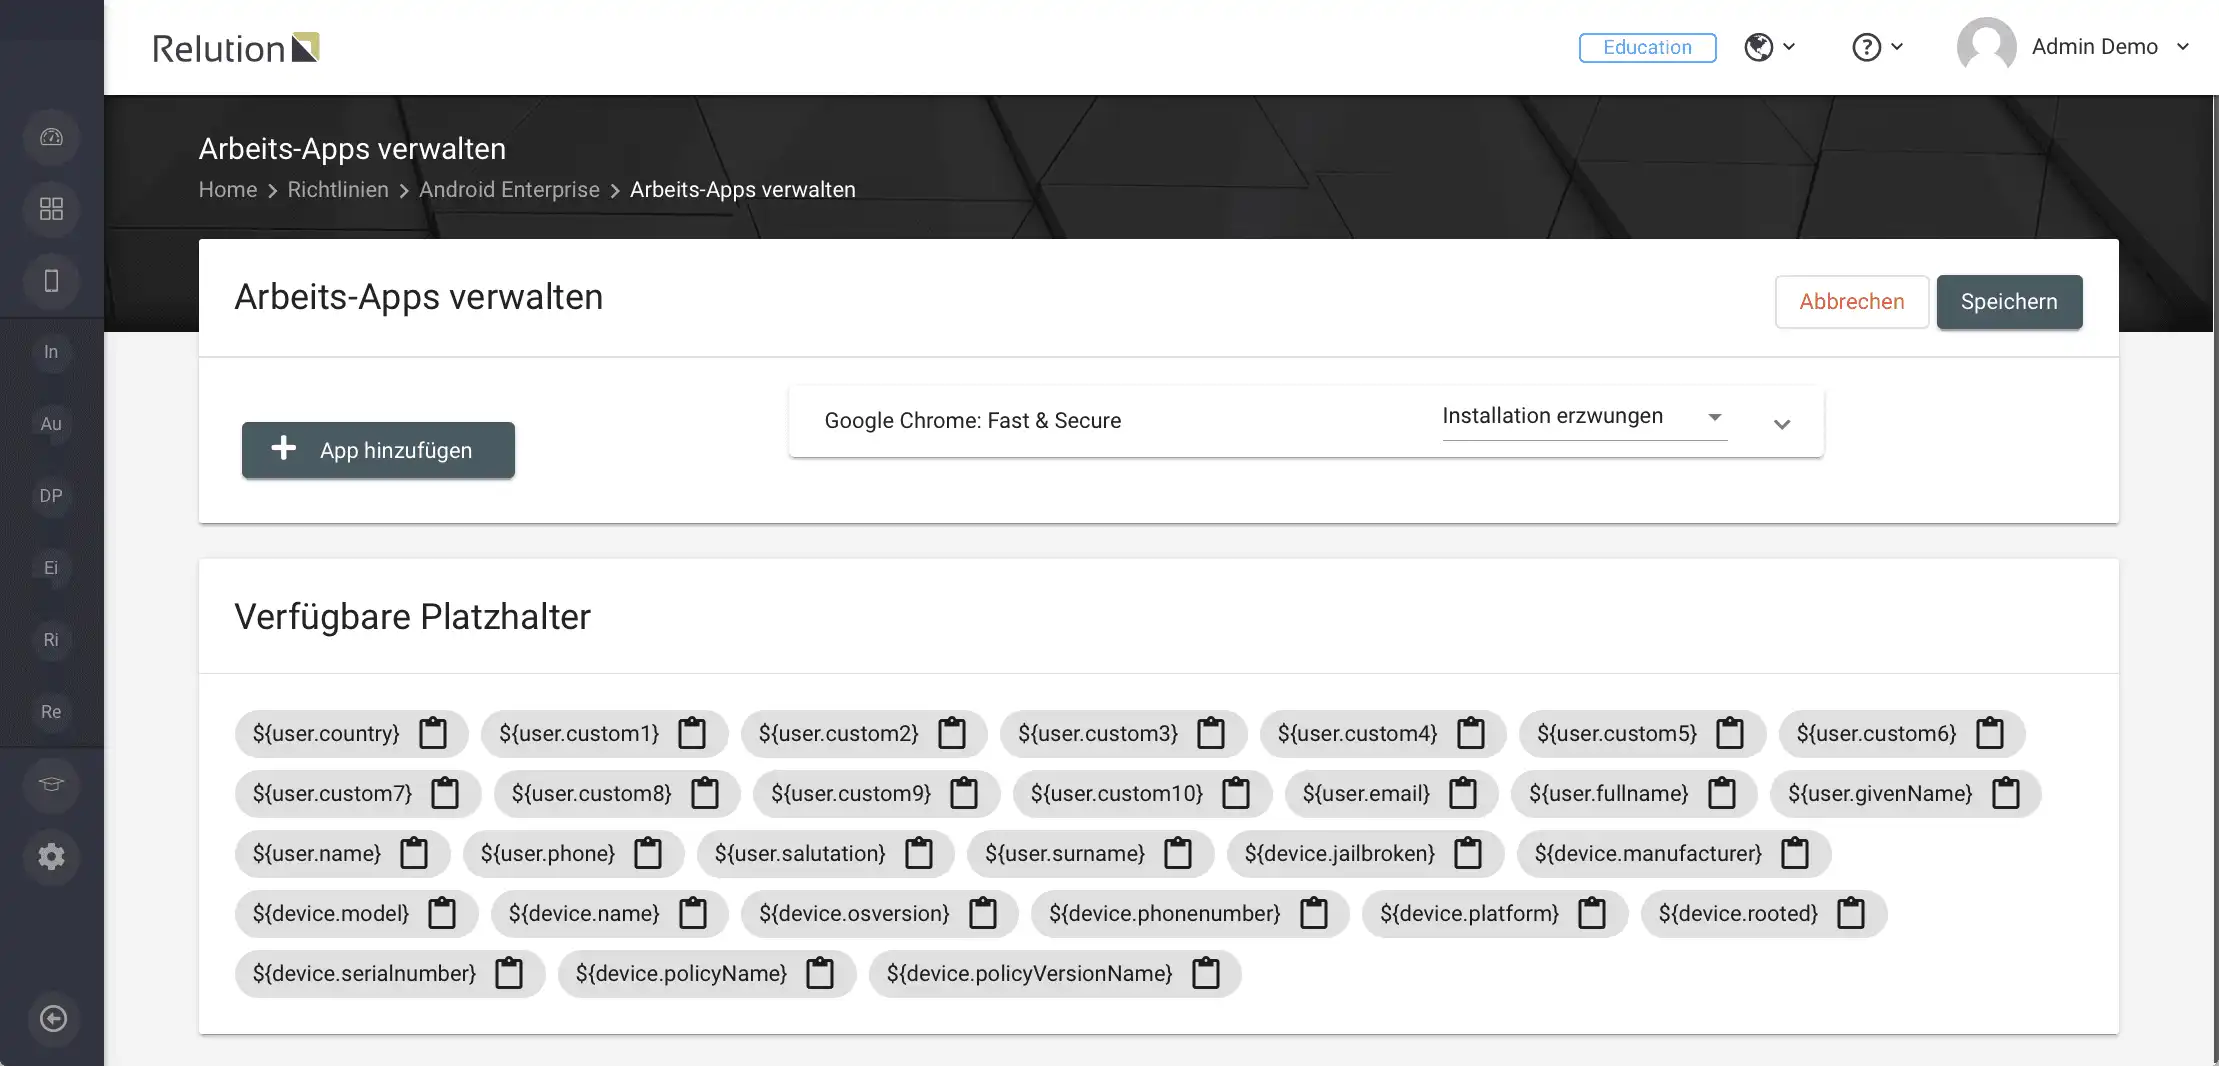The height and width of the screenshot is (1066, 2219).
Task: Copy the ${device.manufacturer} placeholder
Action: [x=1795, y=853]
